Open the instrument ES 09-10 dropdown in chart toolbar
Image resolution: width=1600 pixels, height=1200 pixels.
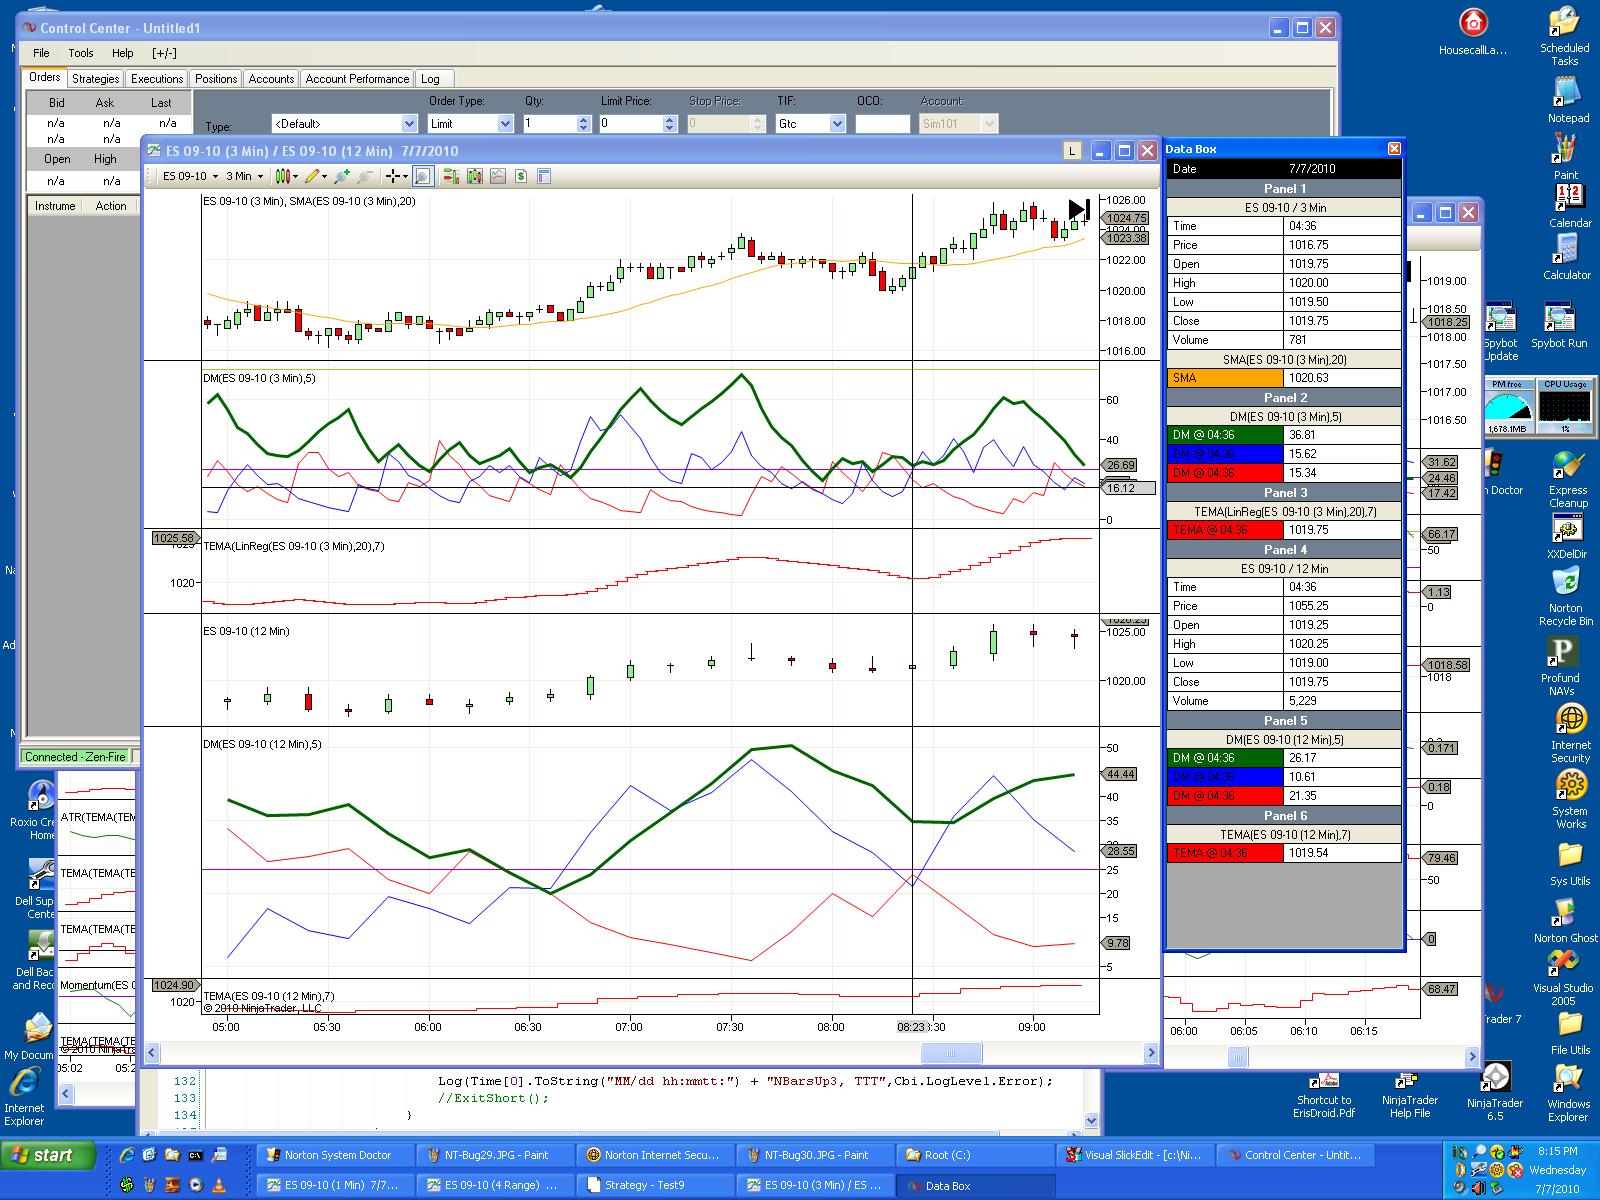pyautogui.click(x=190, y=176)
